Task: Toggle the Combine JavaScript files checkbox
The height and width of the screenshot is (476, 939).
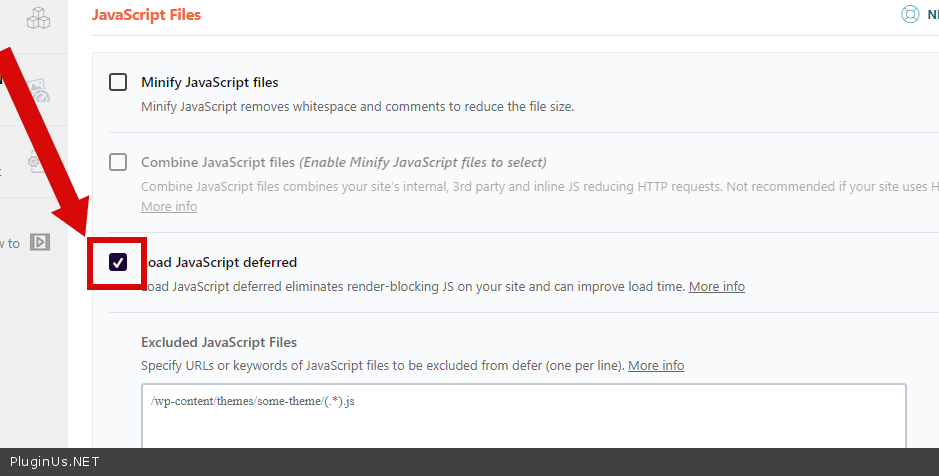Action: [x=118, y=162]
